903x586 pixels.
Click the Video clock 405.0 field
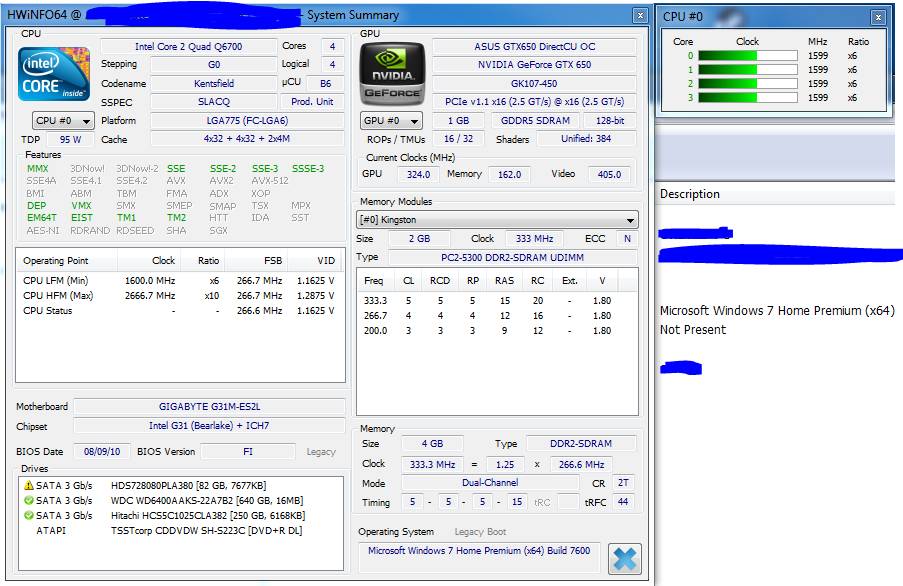pos(609,174)
